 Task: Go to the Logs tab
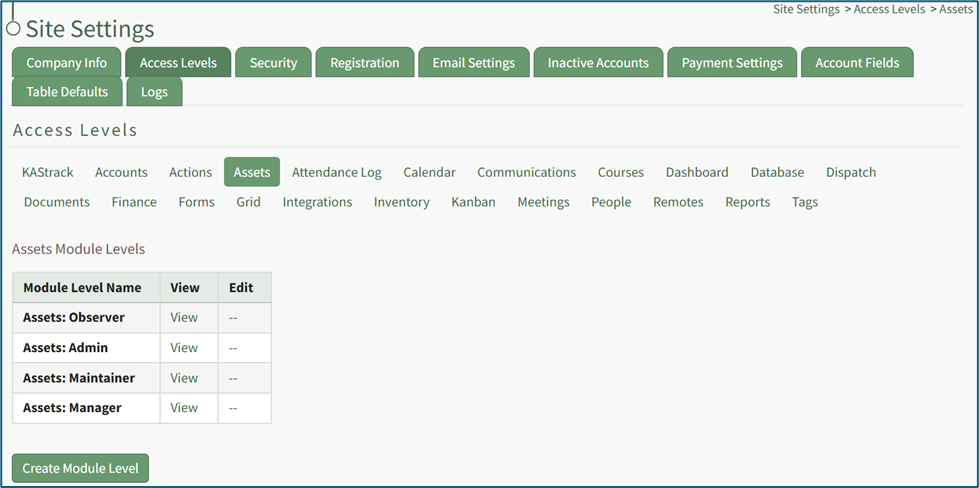pyautogui.click(x=154, y=91)
